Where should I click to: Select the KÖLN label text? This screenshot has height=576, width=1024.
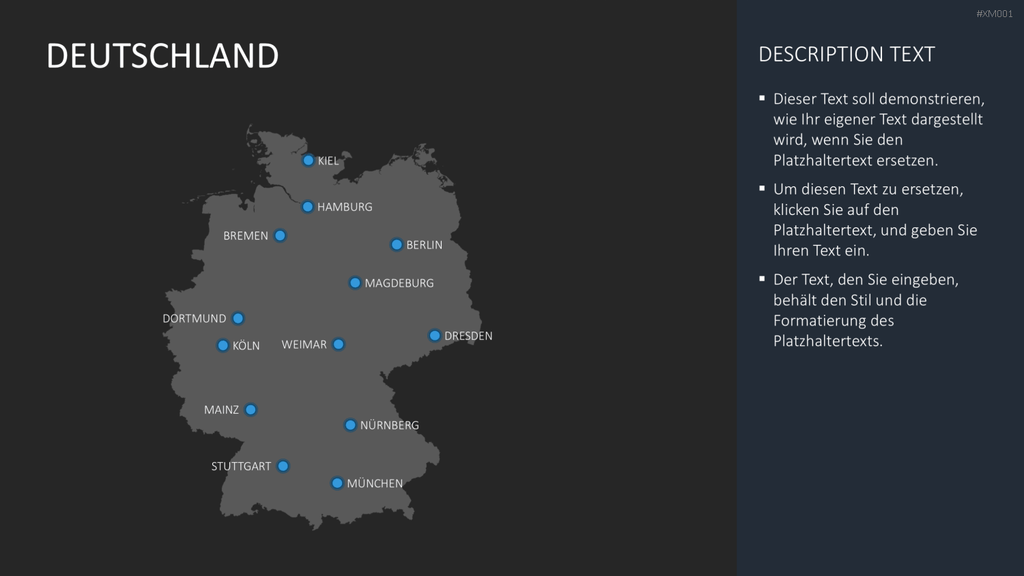246,345
